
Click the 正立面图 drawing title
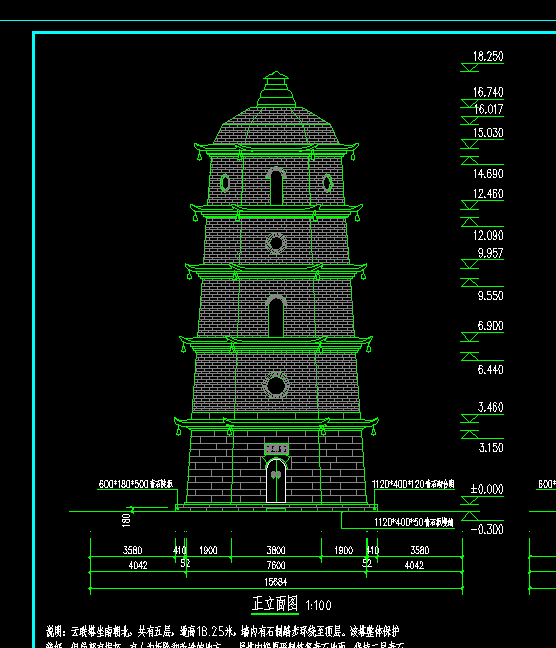[275, 604]
